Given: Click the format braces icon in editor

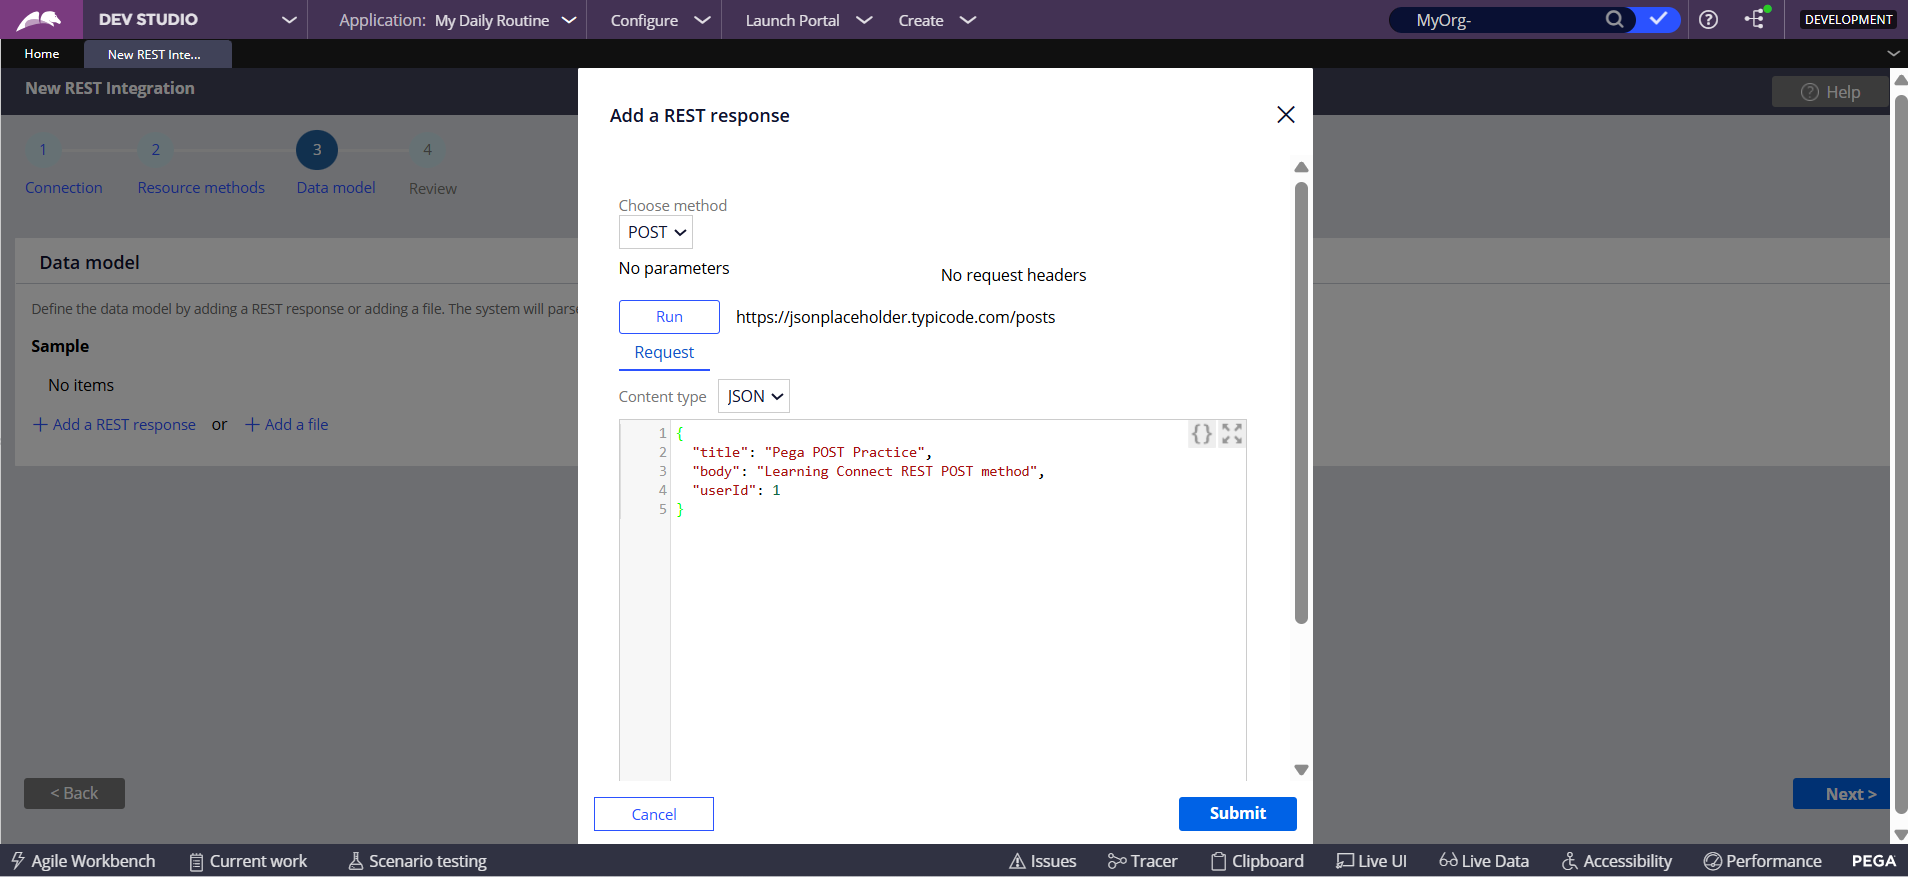Looking at the screenshot, I should click(1201, 434).
